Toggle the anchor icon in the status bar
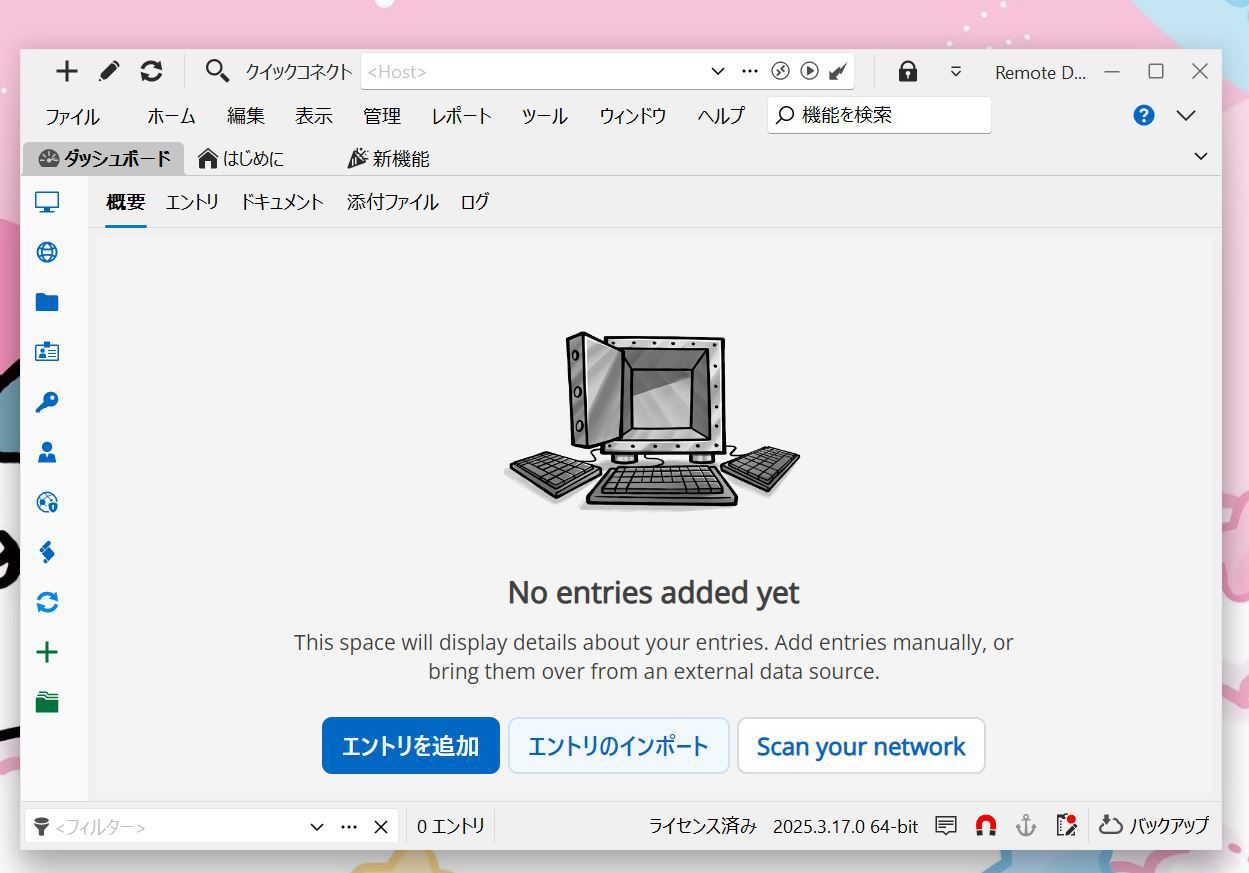Screen dimensions: 1249x873 click(1026, 825)
